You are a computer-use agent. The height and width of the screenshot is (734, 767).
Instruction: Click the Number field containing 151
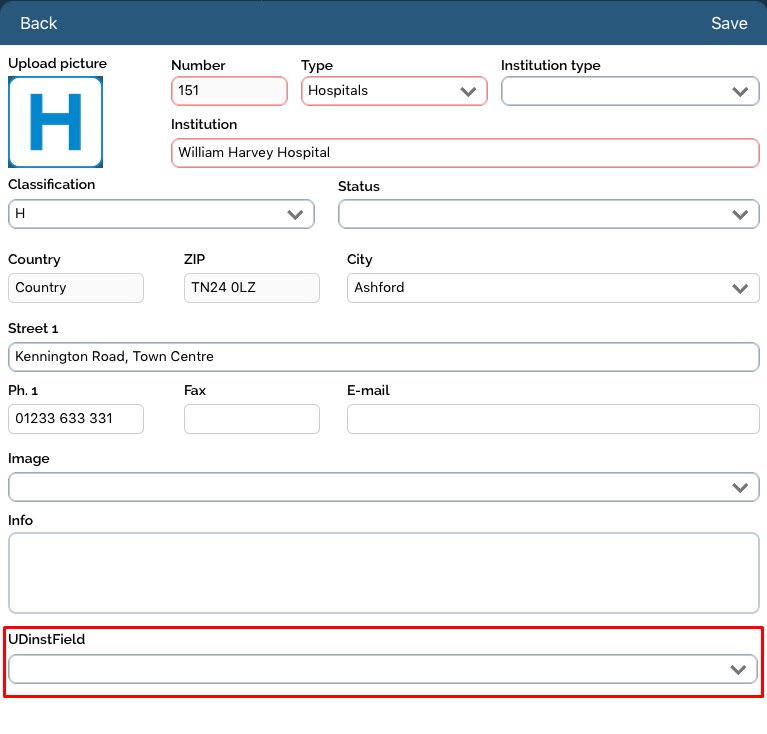point(229,91)
